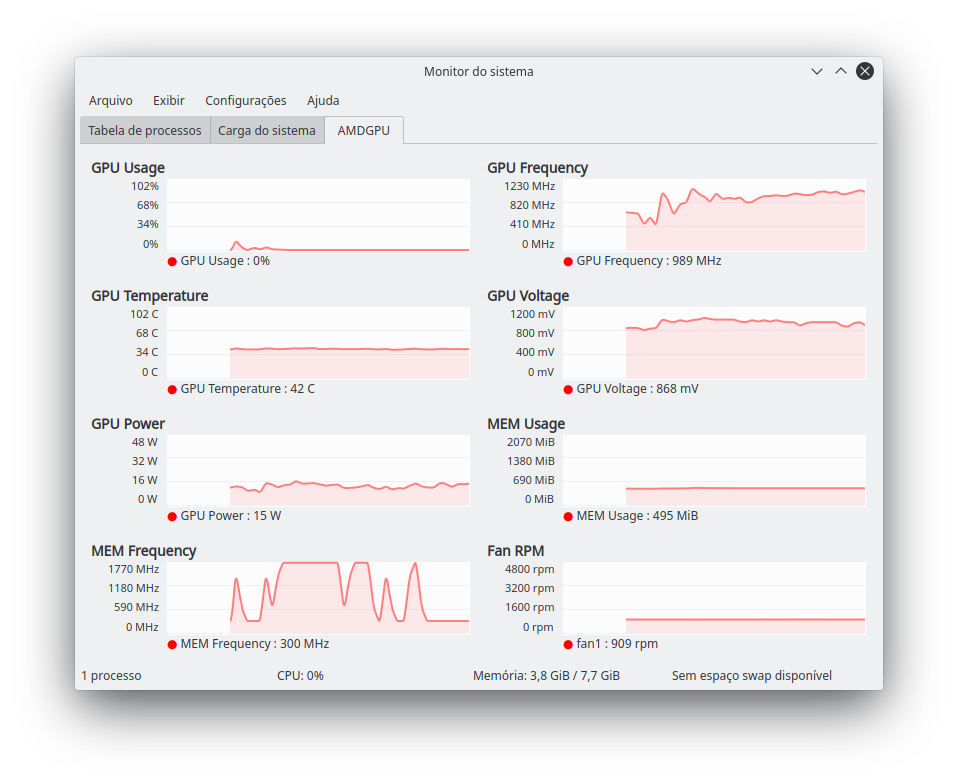Click the GPU Usage heading
Screen dimensions: 958x783
pyautogui.click(x=128, y=168)
